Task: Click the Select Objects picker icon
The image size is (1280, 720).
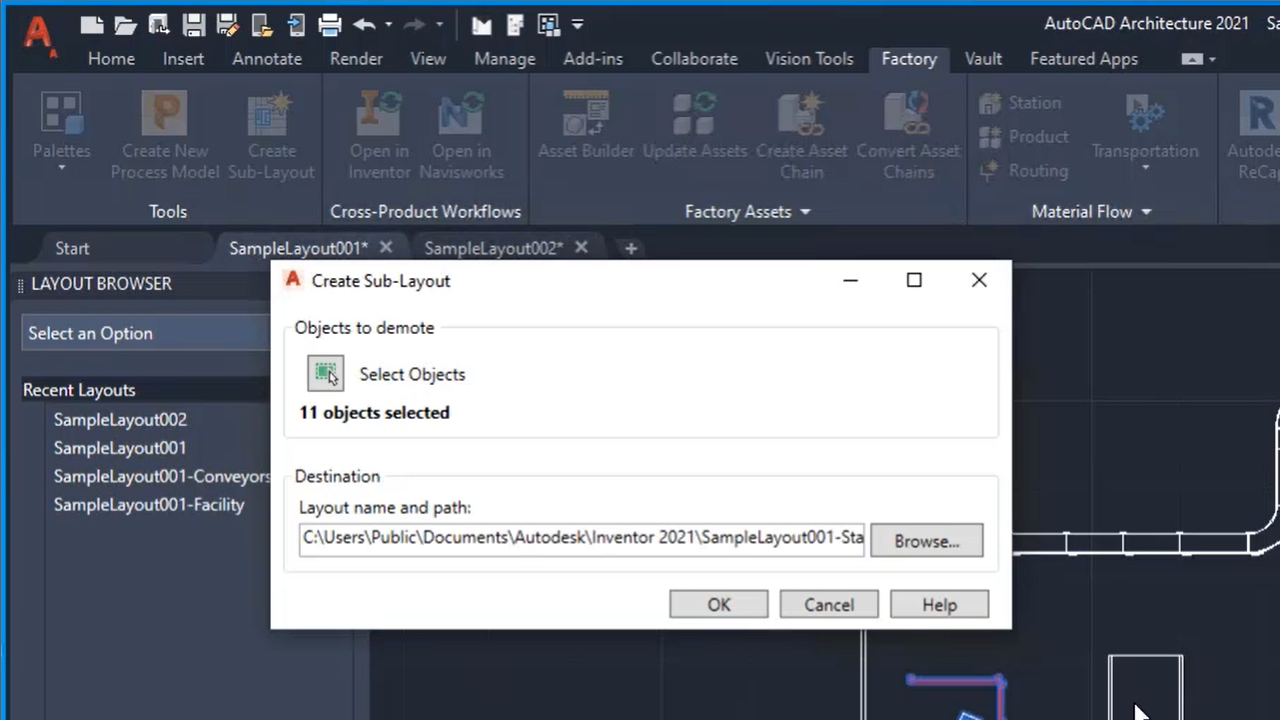Action: [325, 374]
